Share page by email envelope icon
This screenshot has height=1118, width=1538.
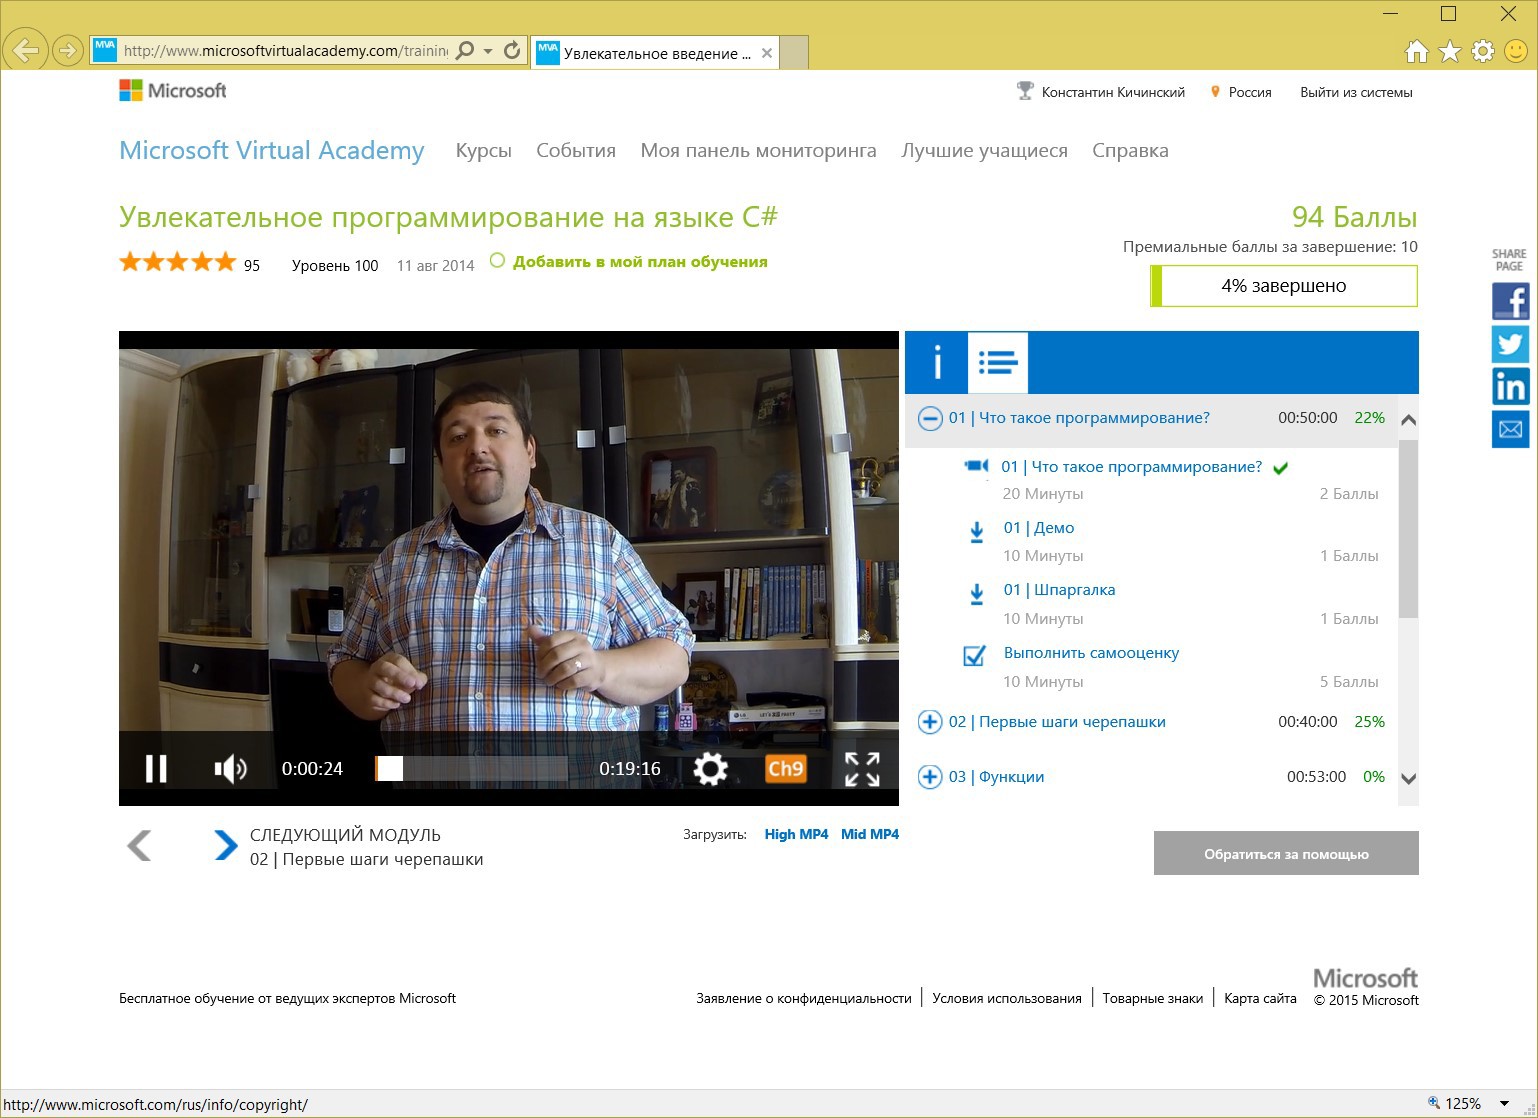click(x=1510, y=429)
